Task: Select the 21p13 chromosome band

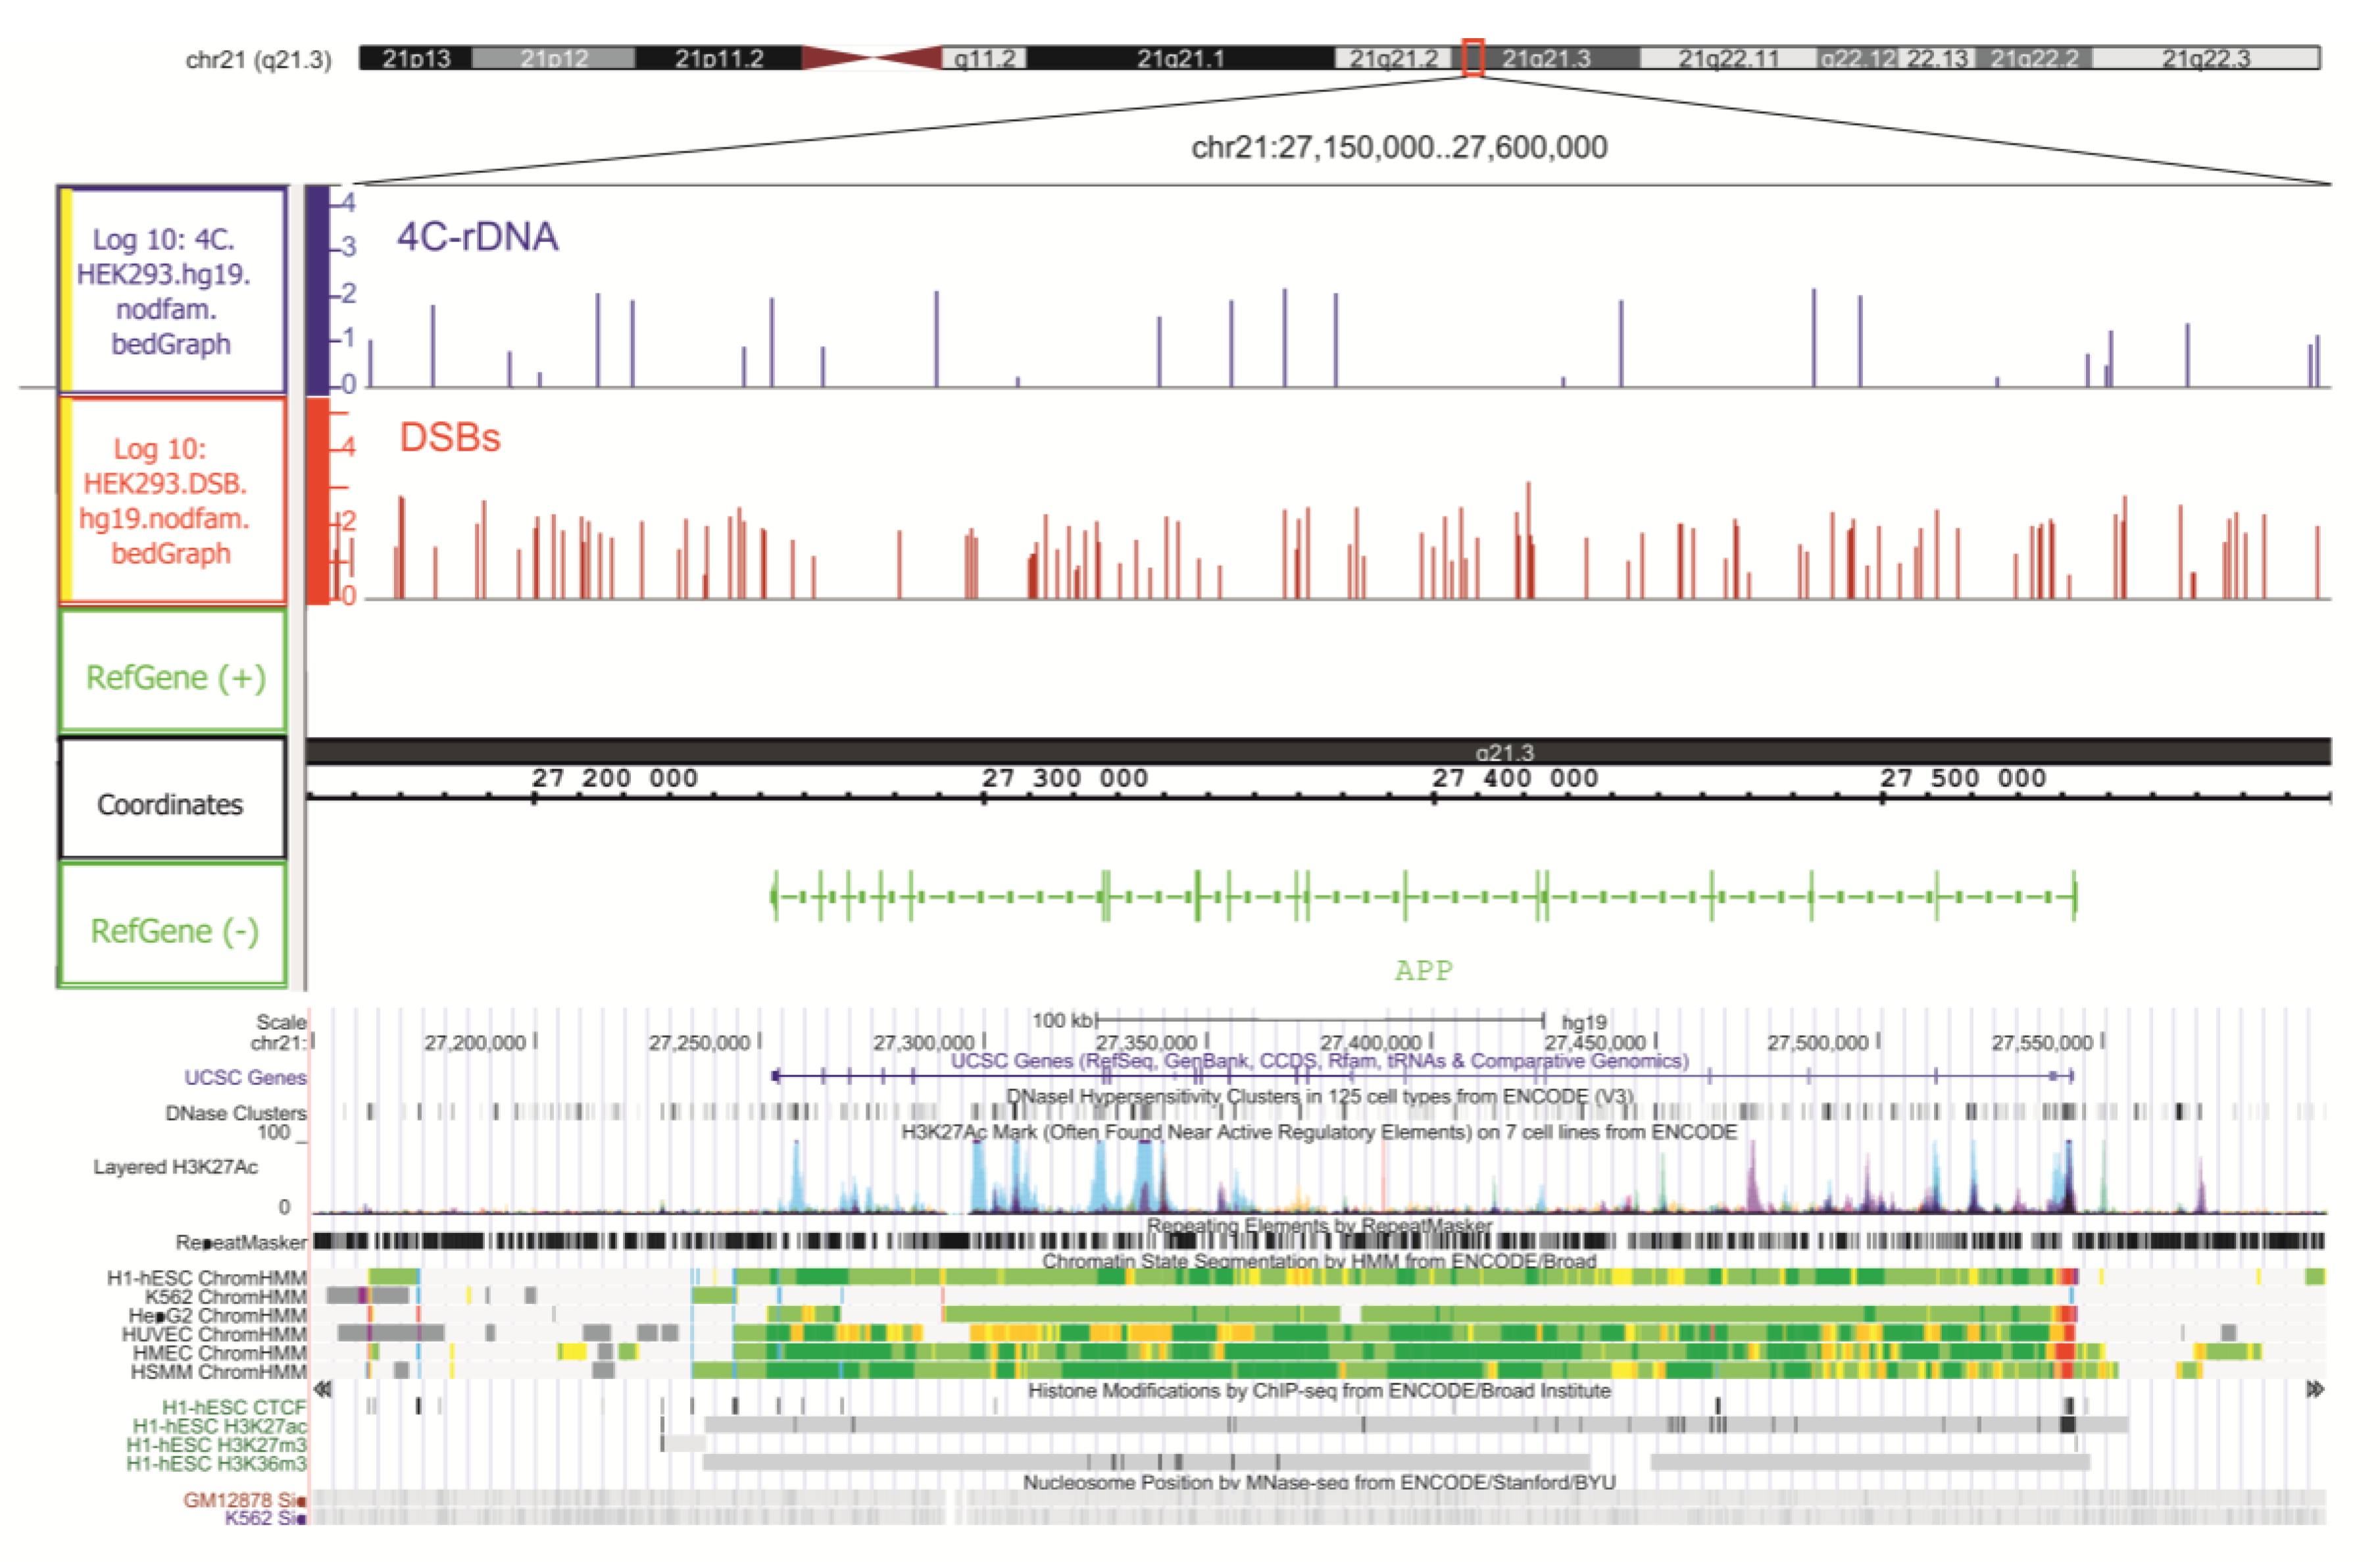Action: [x=416, y=58]
